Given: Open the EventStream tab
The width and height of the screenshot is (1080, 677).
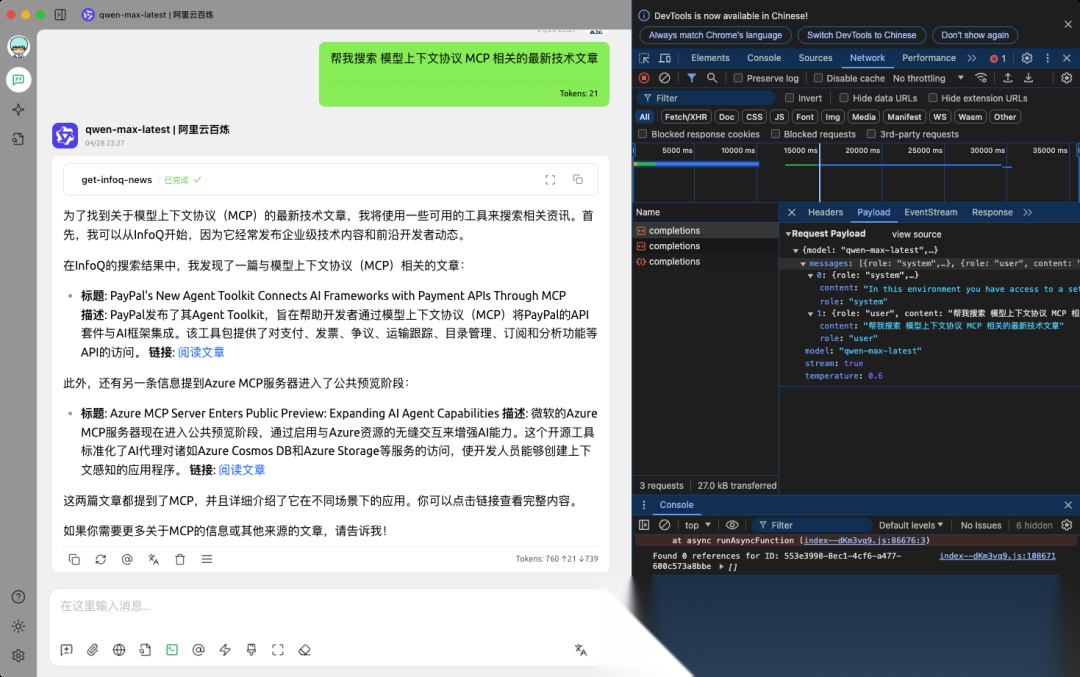Looking at the screenshot, I should (x=931, y=212).
